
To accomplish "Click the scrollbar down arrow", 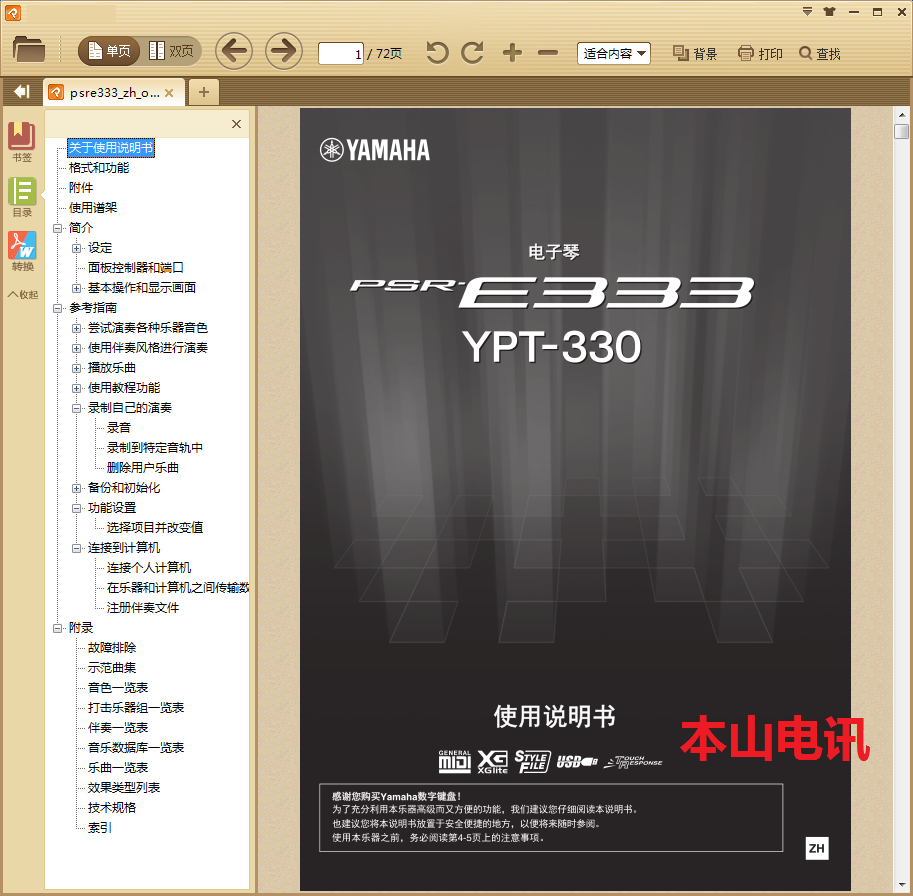I will click(x=901, y=886).
